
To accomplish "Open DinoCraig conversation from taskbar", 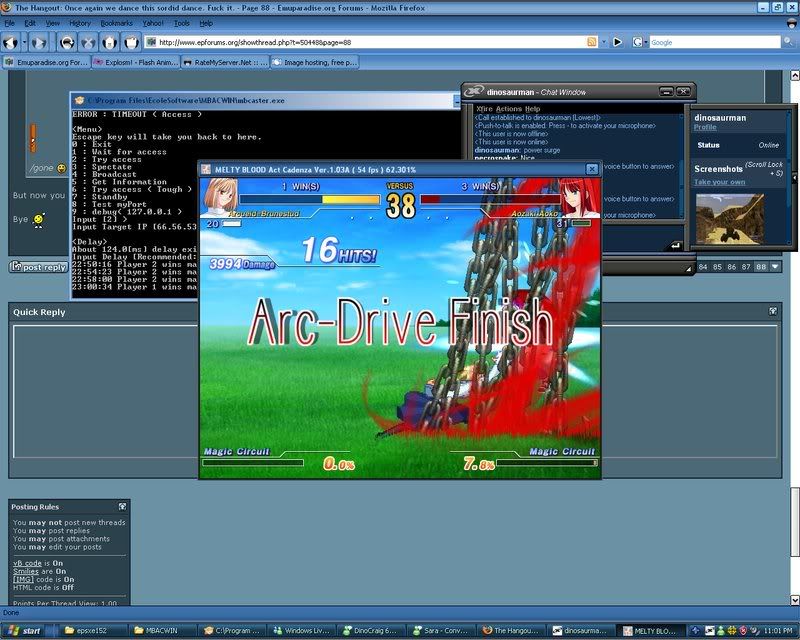I will (x=373, y=631).
